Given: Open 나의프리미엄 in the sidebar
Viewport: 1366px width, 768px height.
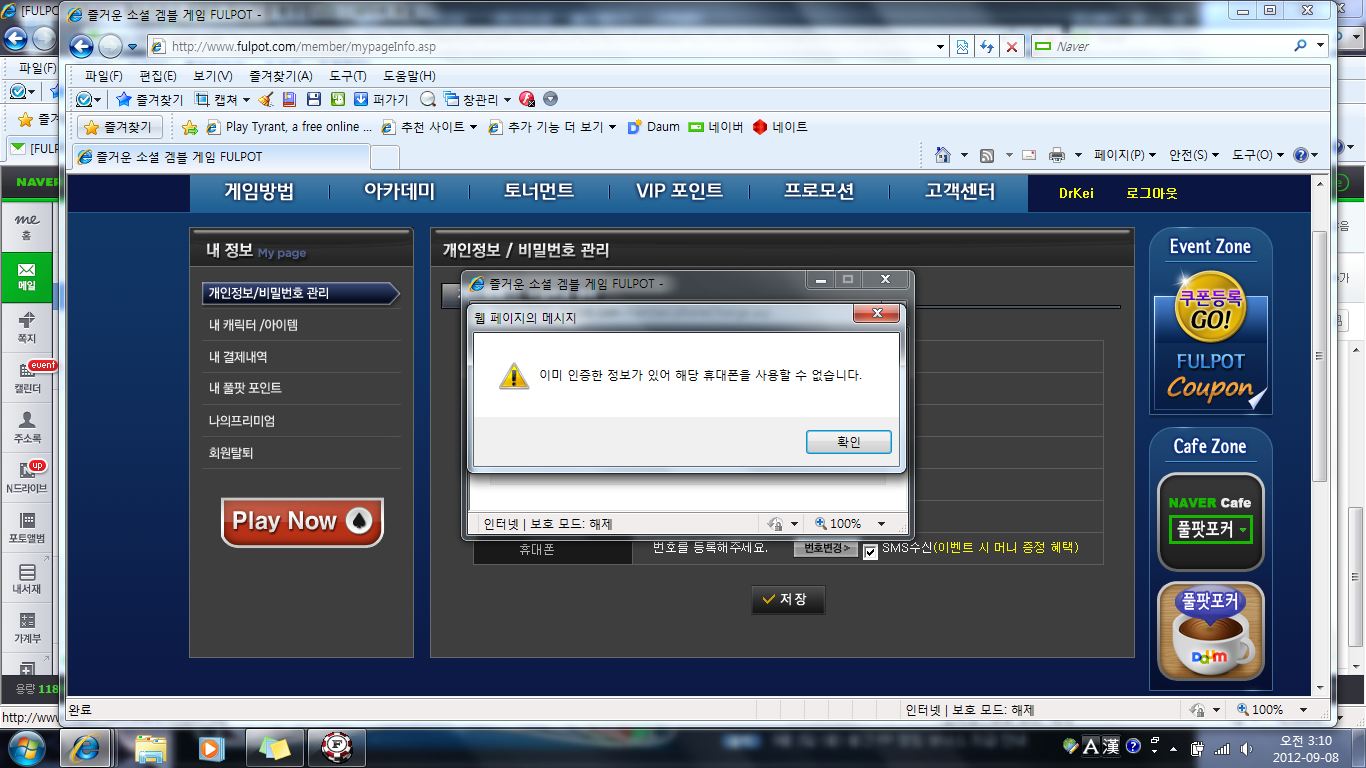Looking at the screenshot, I should pos(241,421).
